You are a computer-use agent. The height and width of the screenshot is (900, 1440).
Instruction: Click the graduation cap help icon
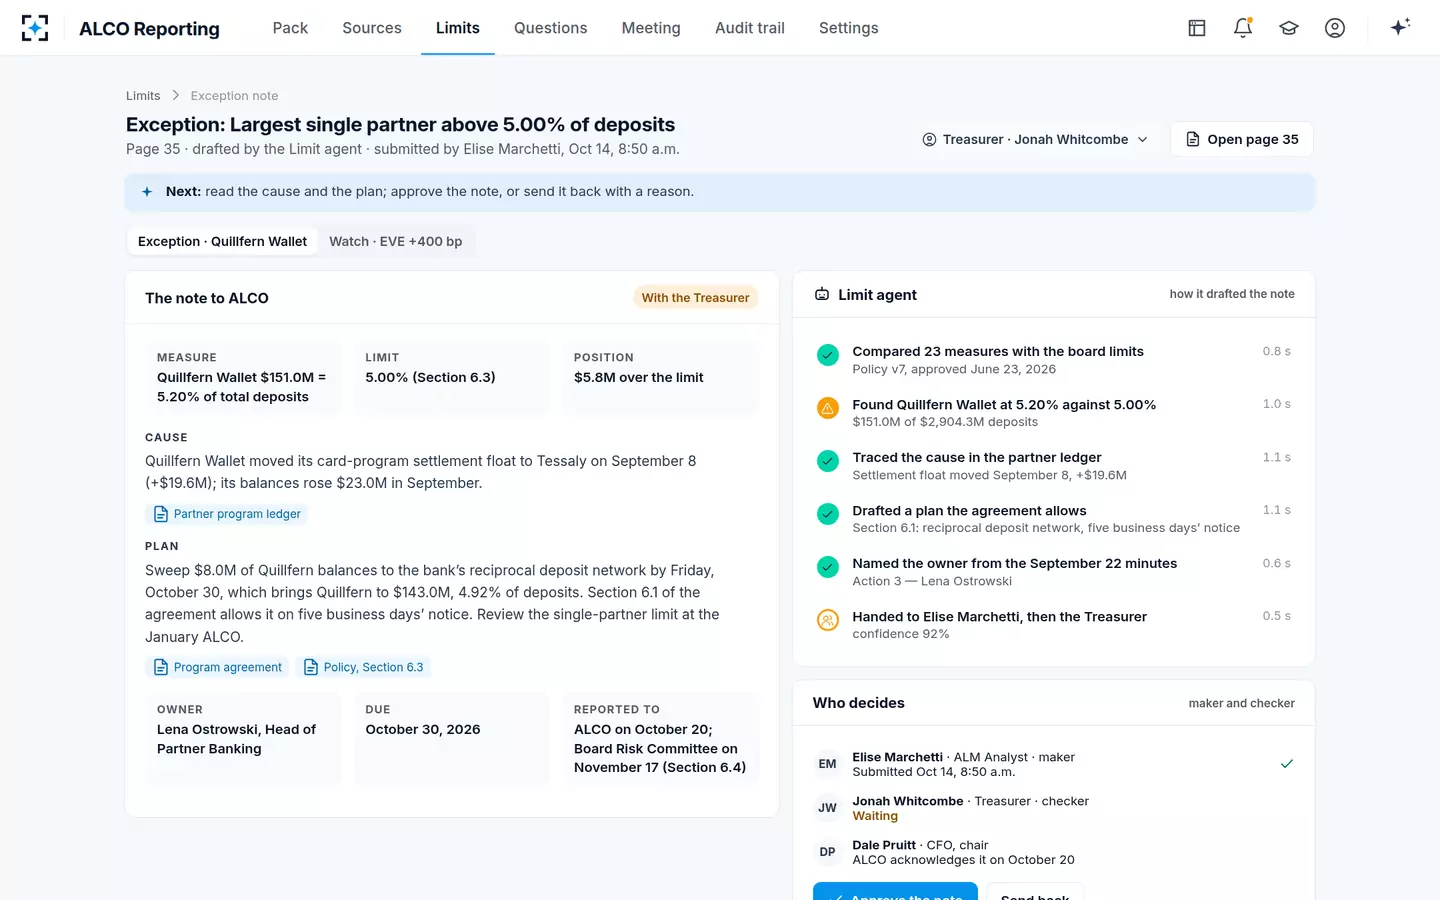point(1289,28)
